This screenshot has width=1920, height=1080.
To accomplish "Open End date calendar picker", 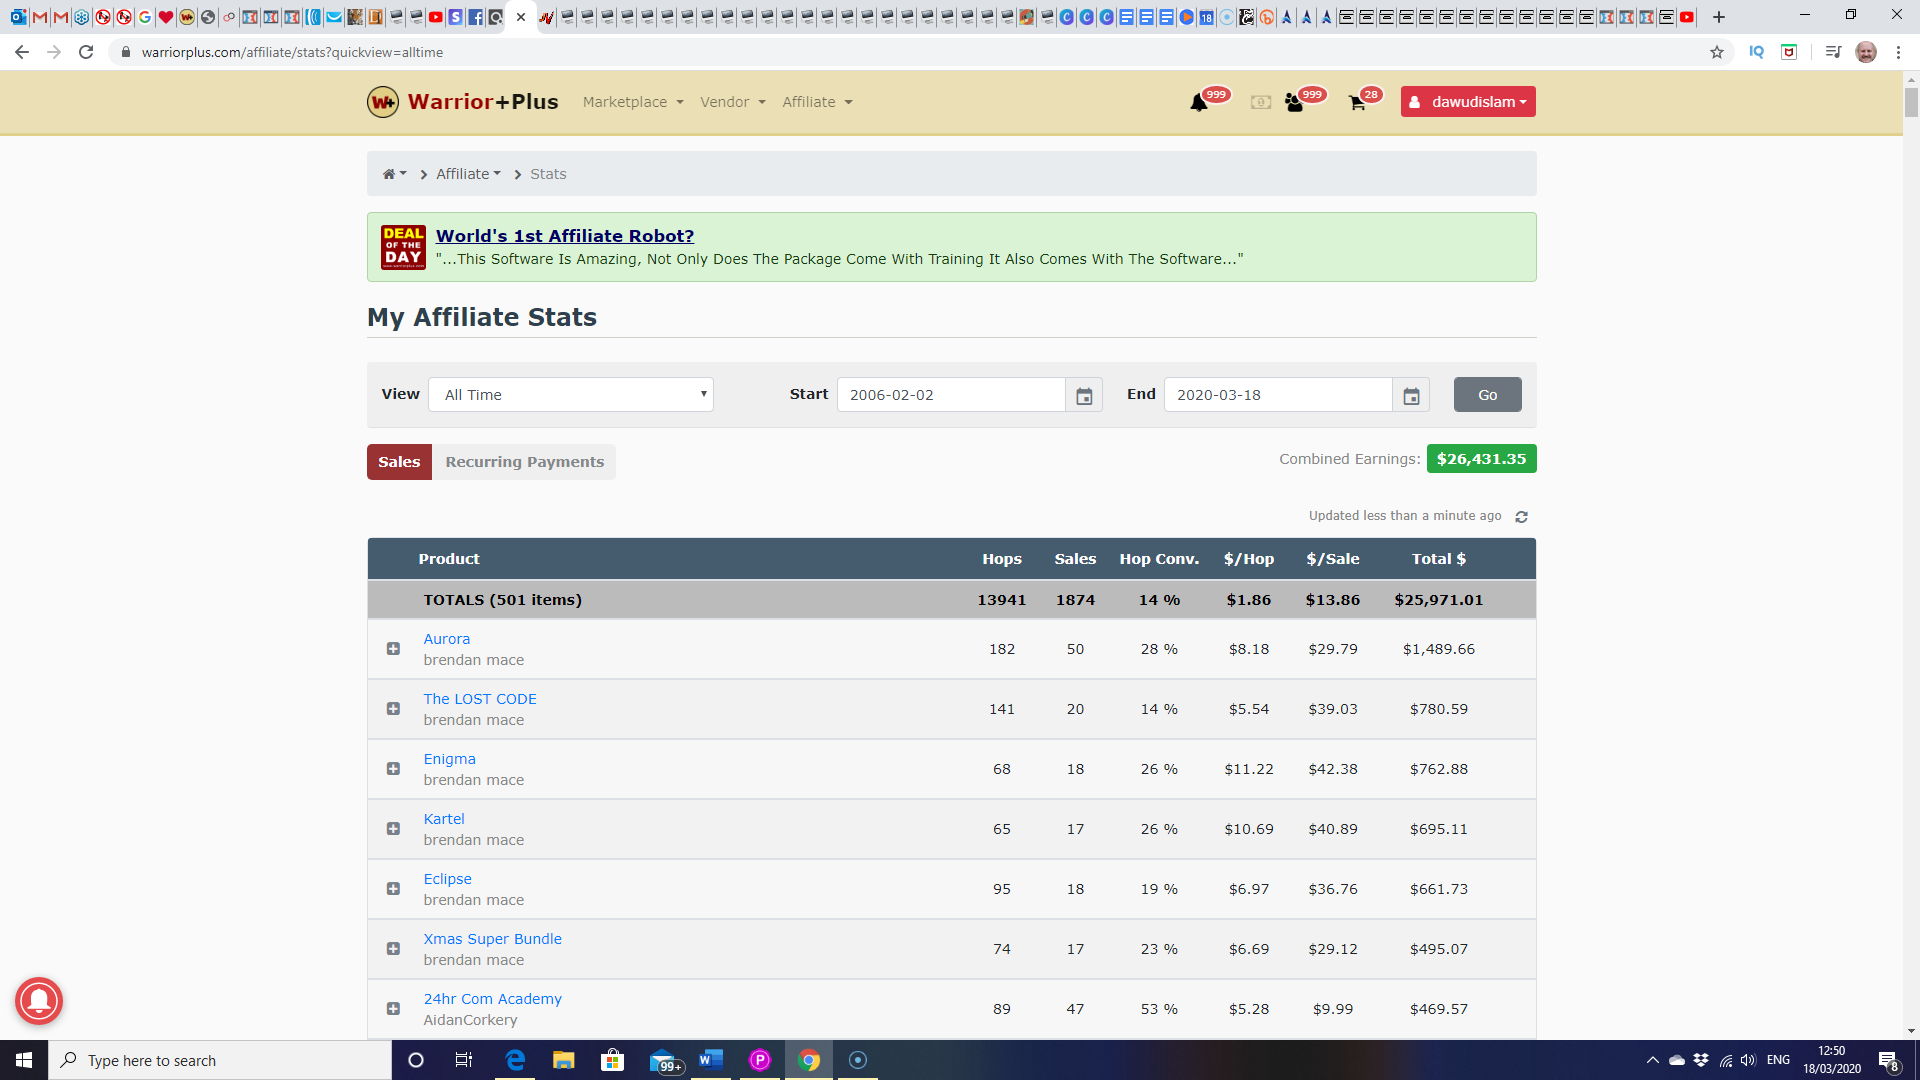I will [1411, 395].
